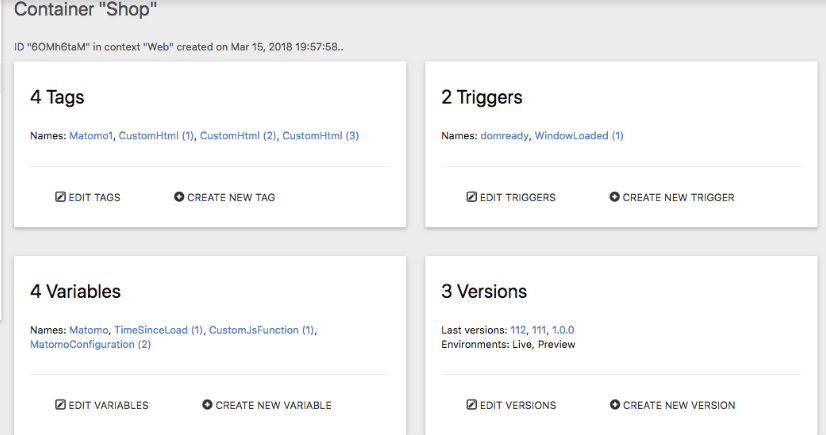Click the plus icon for Create New Version
The width and height of the screenshot is (826, 435).
pos(614,405)
